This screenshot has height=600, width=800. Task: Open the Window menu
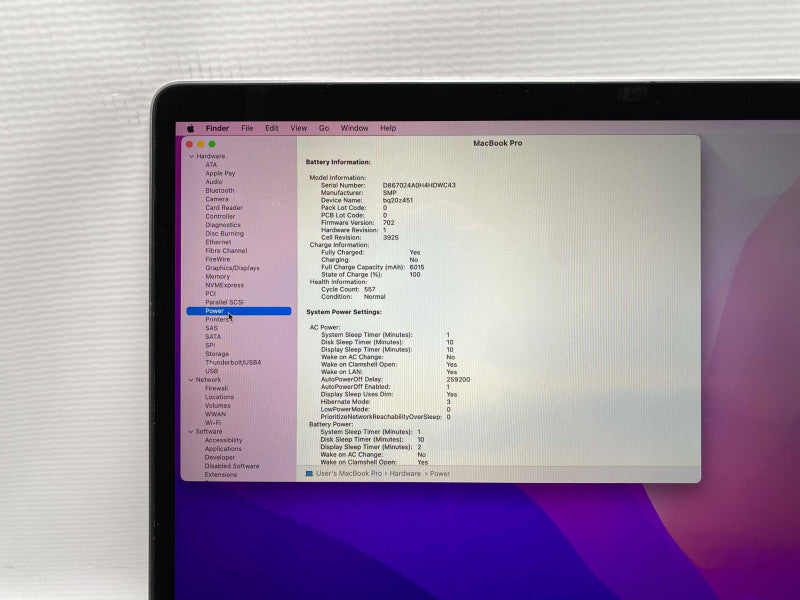point(354,128)
